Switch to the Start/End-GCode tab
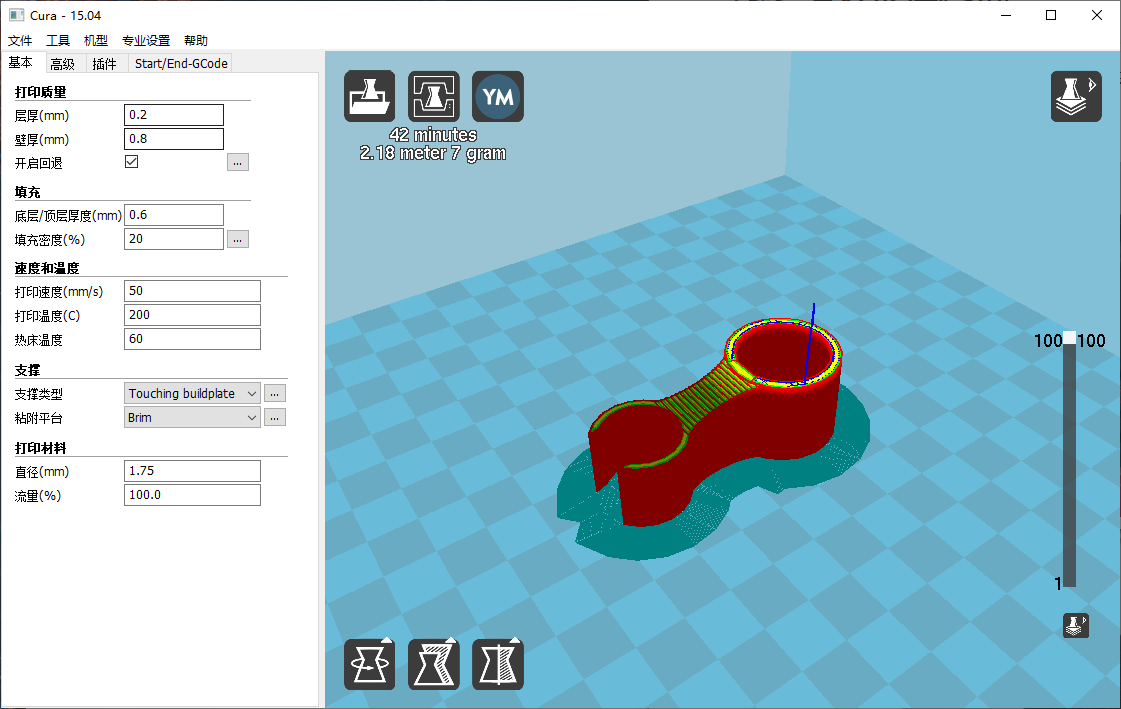The height and width of the screenshot is (709, 1121). (x=181, y=64)
